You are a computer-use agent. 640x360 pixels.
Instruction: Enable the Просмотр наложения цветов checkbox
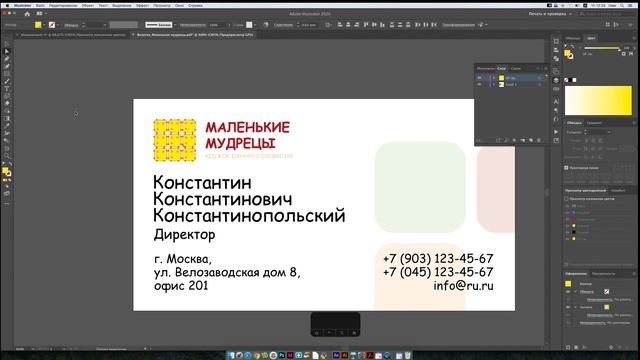[567, 199]
